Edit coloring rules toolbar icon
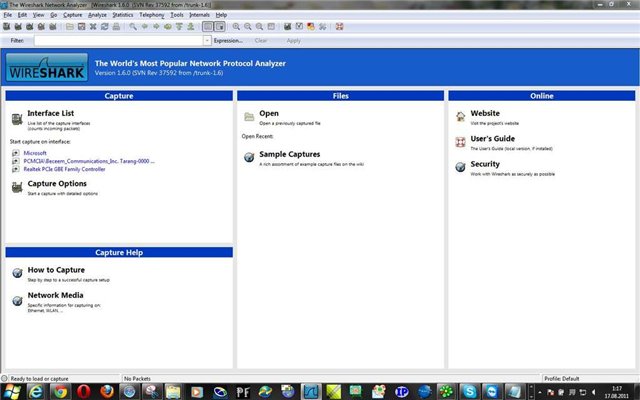 click(311, 27)
